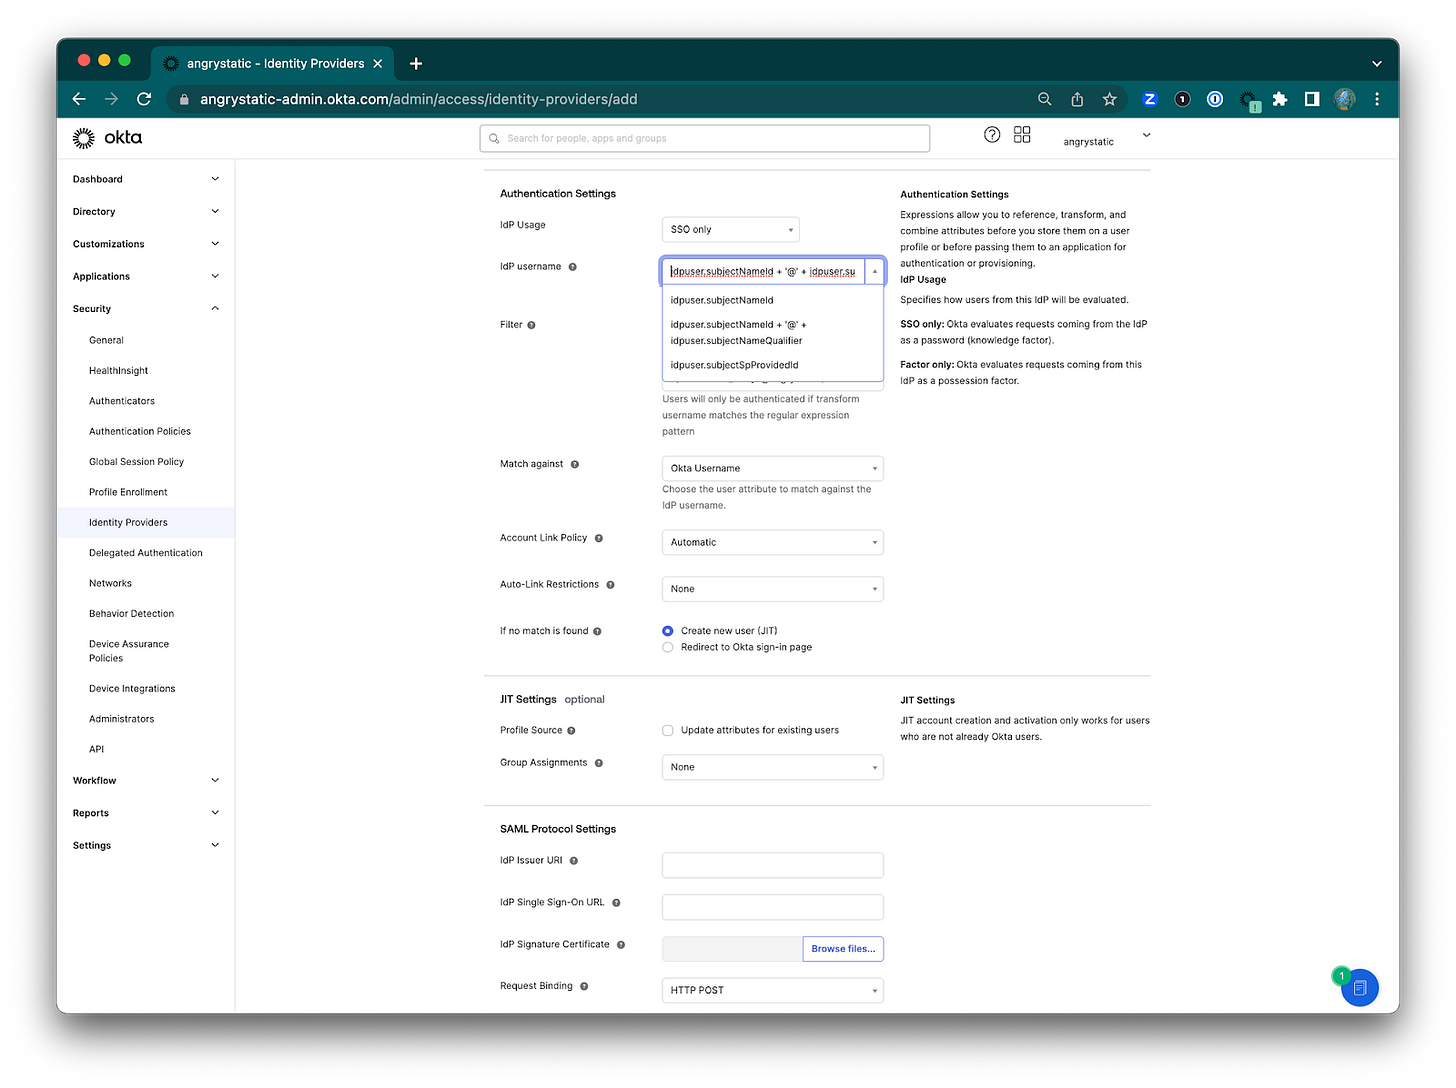Click the Okta logo

click(106, 137)
